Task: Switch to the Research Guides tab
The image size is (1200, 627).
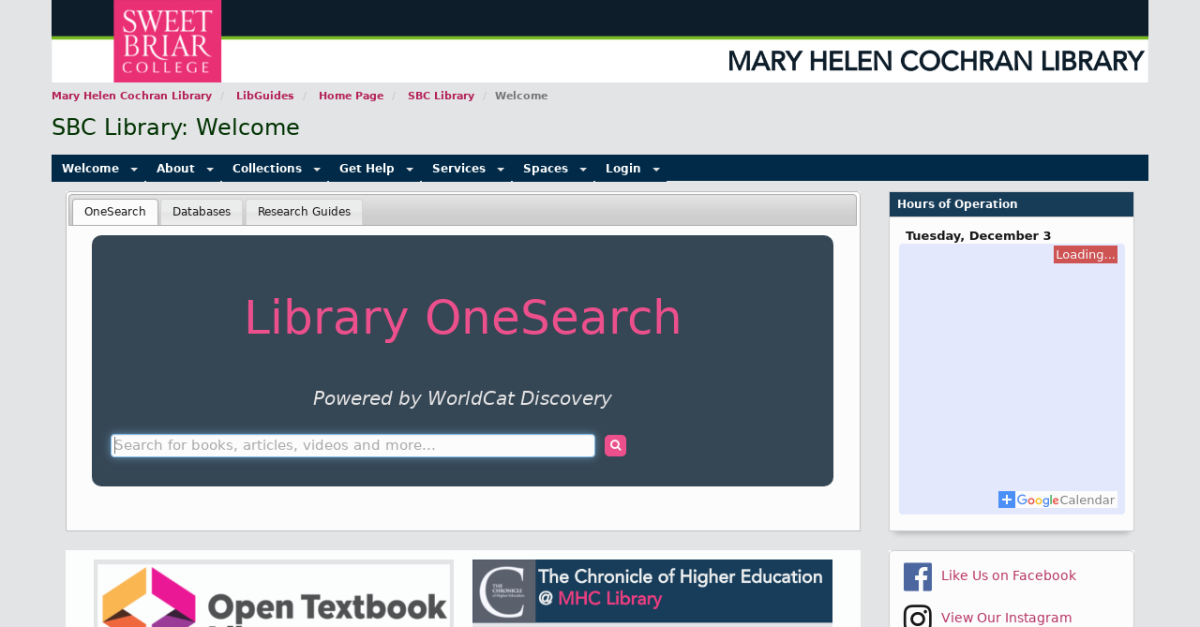Action: pyautogui.click(x=304, y=212)
